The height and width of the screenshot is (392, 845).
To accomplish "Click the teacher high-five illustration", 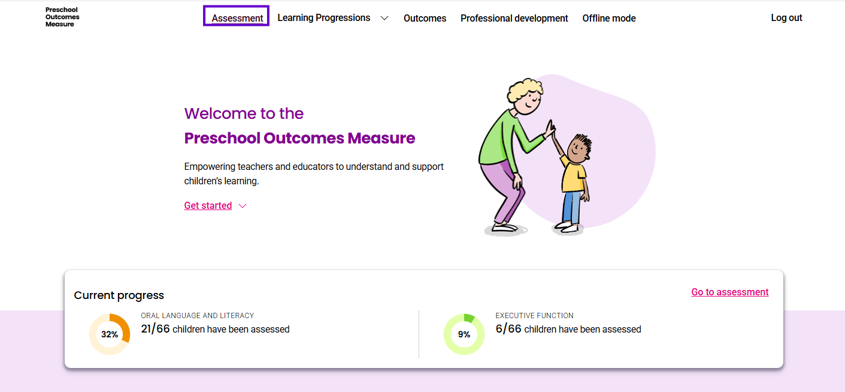I will click(x=511, y=156).
